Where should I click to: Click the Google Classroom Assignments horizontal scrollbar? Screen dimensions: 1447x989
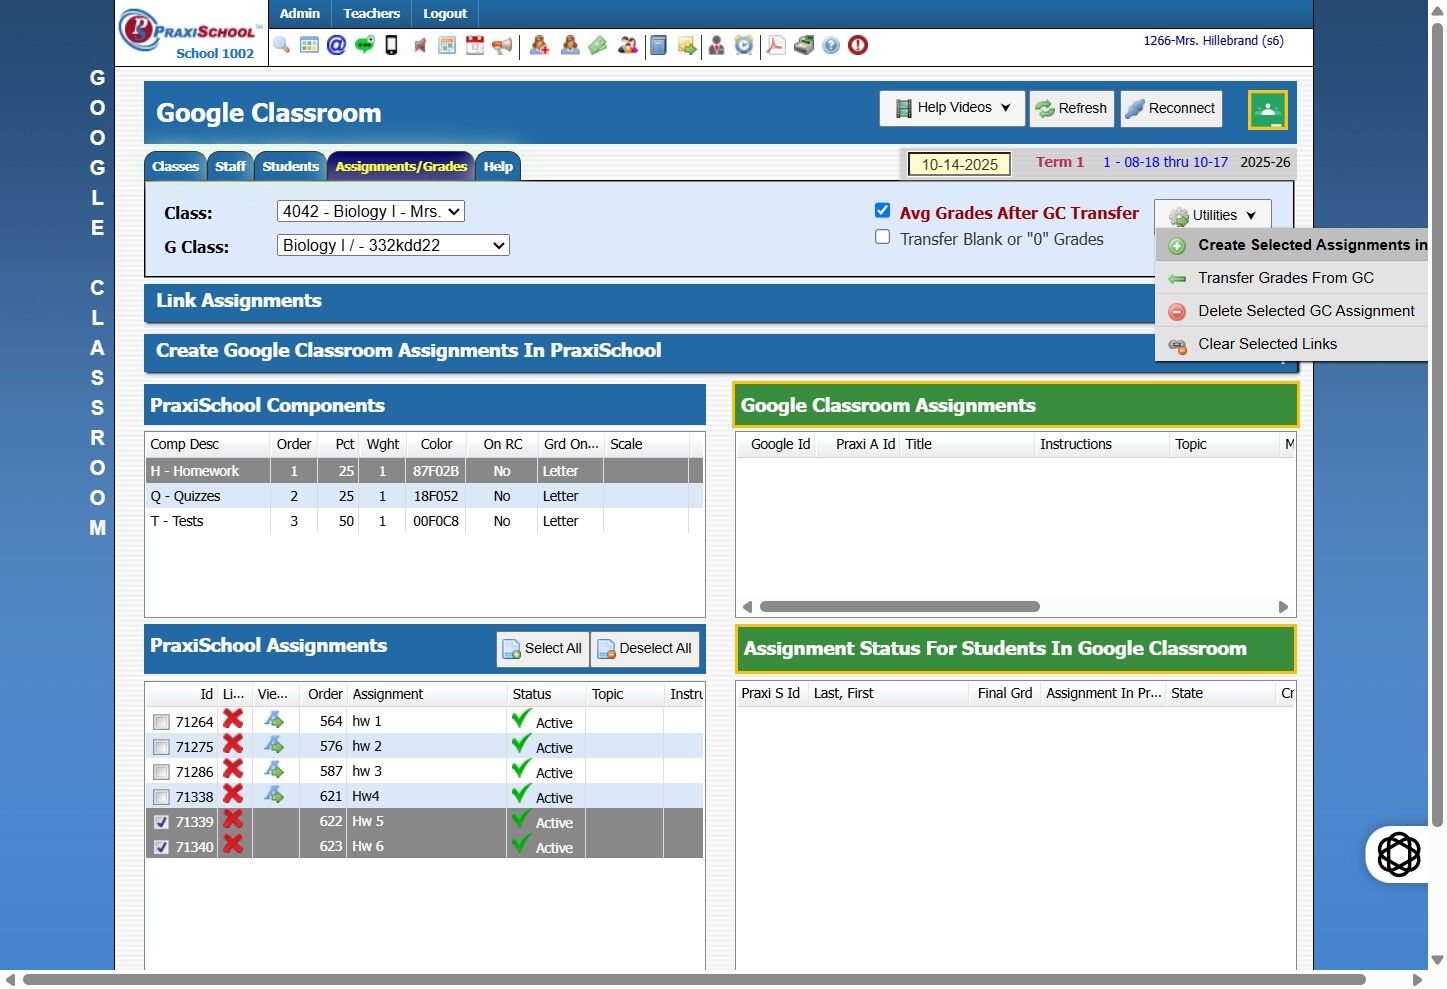(x=900, y=607)
